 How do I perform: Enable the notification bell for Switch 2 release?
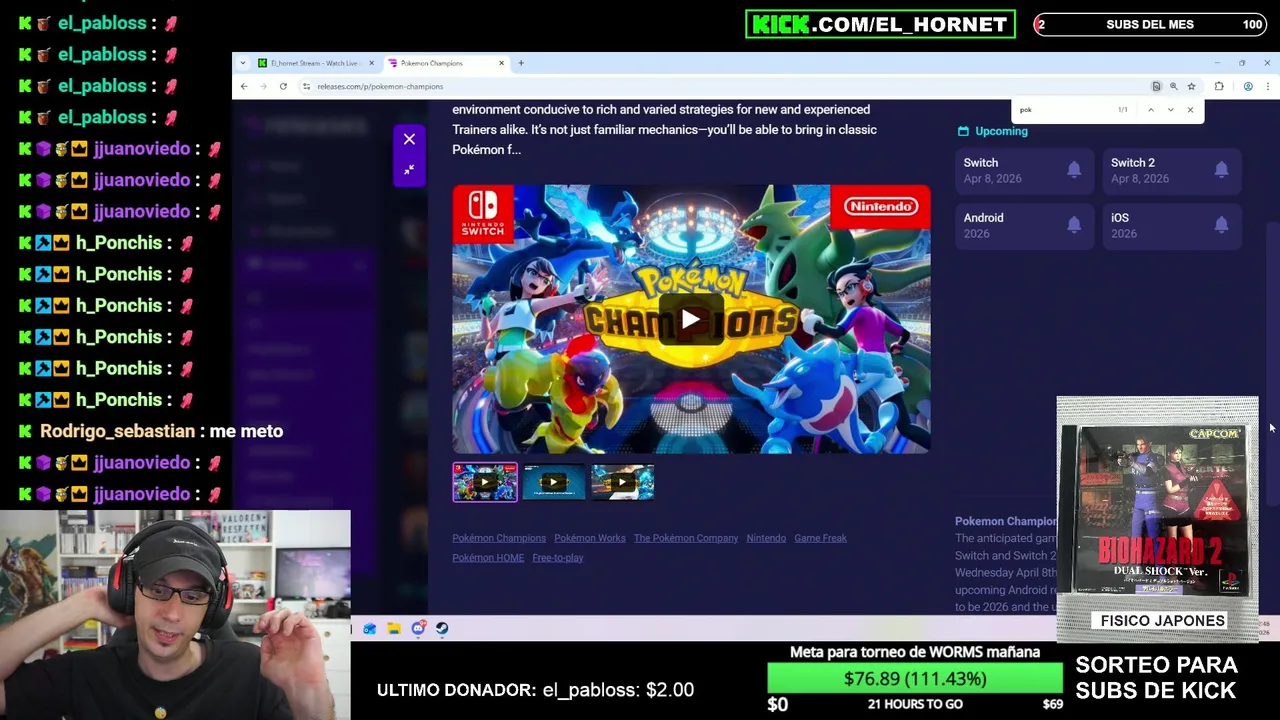pyautogui.click(x=1221, y=171)
